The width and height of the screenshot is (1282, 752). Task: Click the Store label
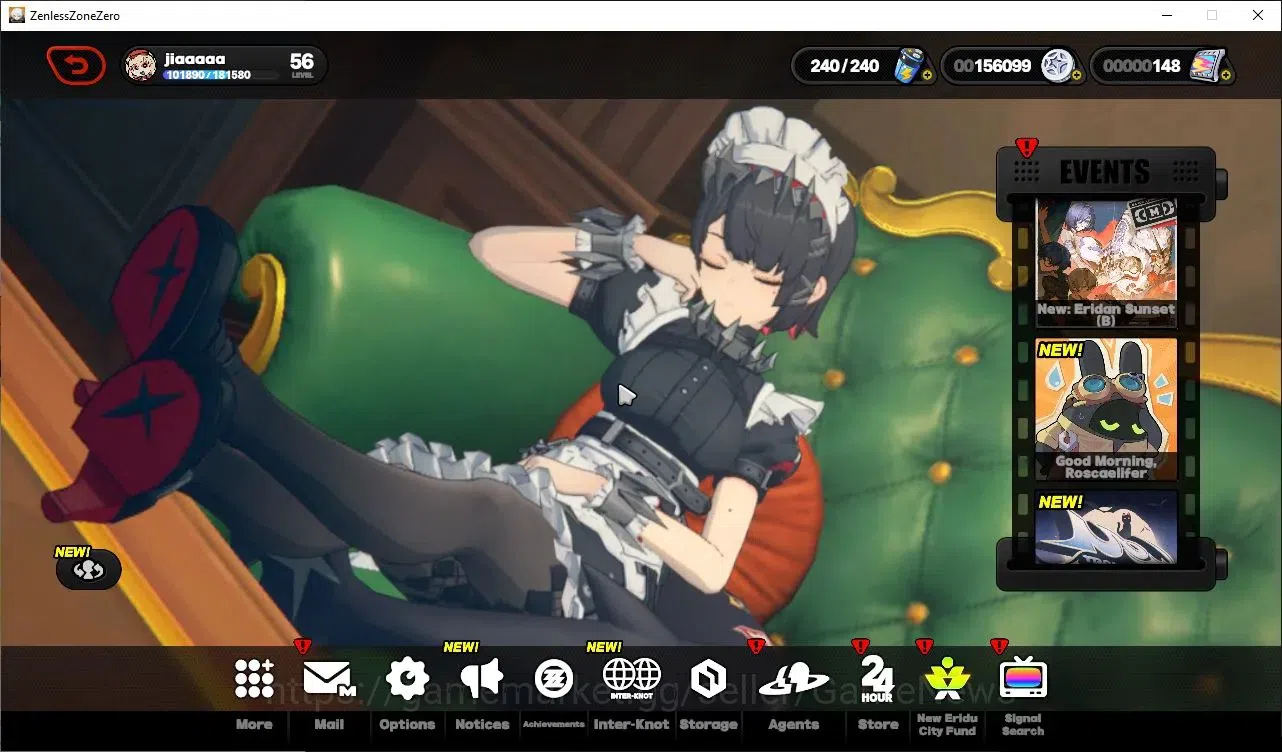[878, 725]
